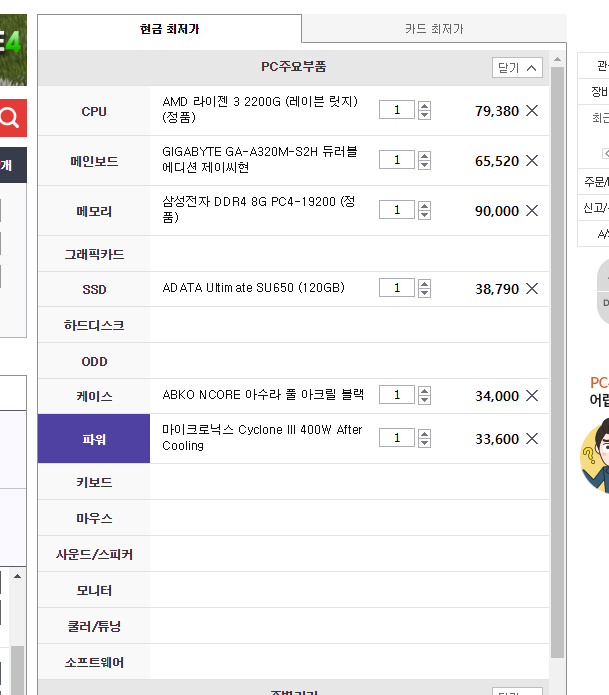Select the 메모리 category

94,211
